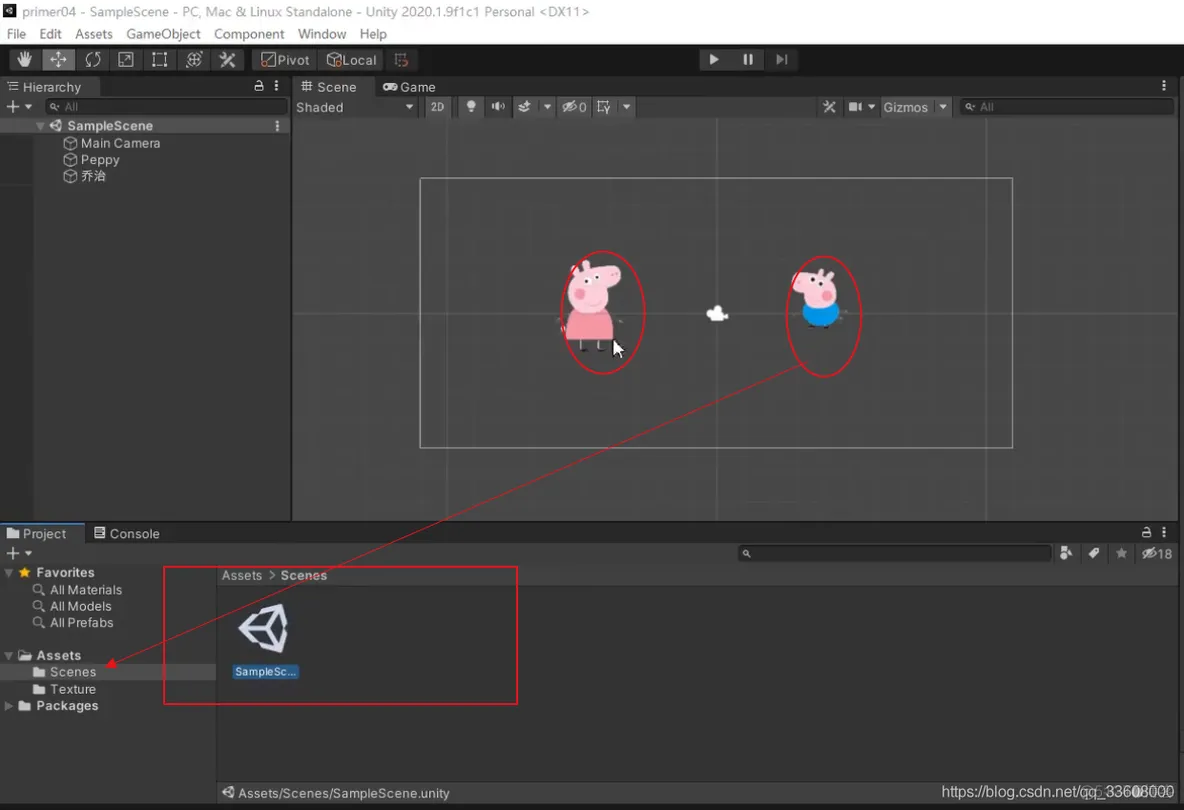Select the Hand tool
The image size is (1184, 810).
tap(25, 60)
